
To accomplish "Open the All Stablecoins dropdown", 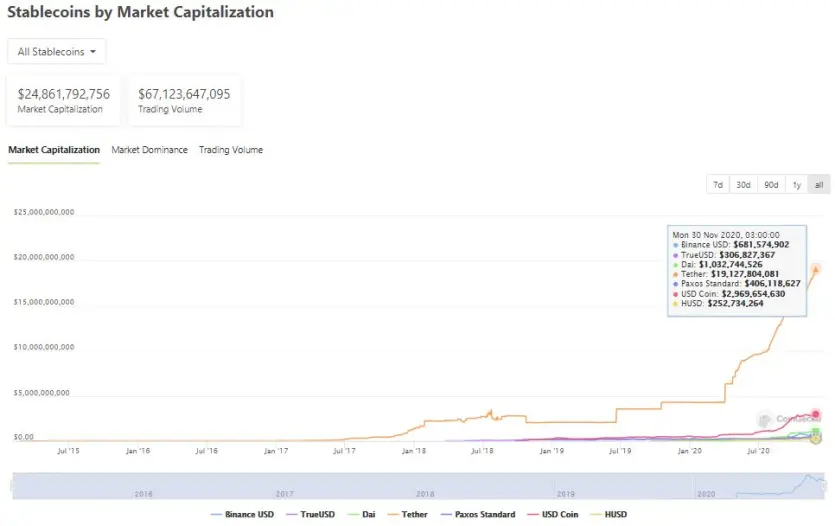I will [x=56, y=52].
